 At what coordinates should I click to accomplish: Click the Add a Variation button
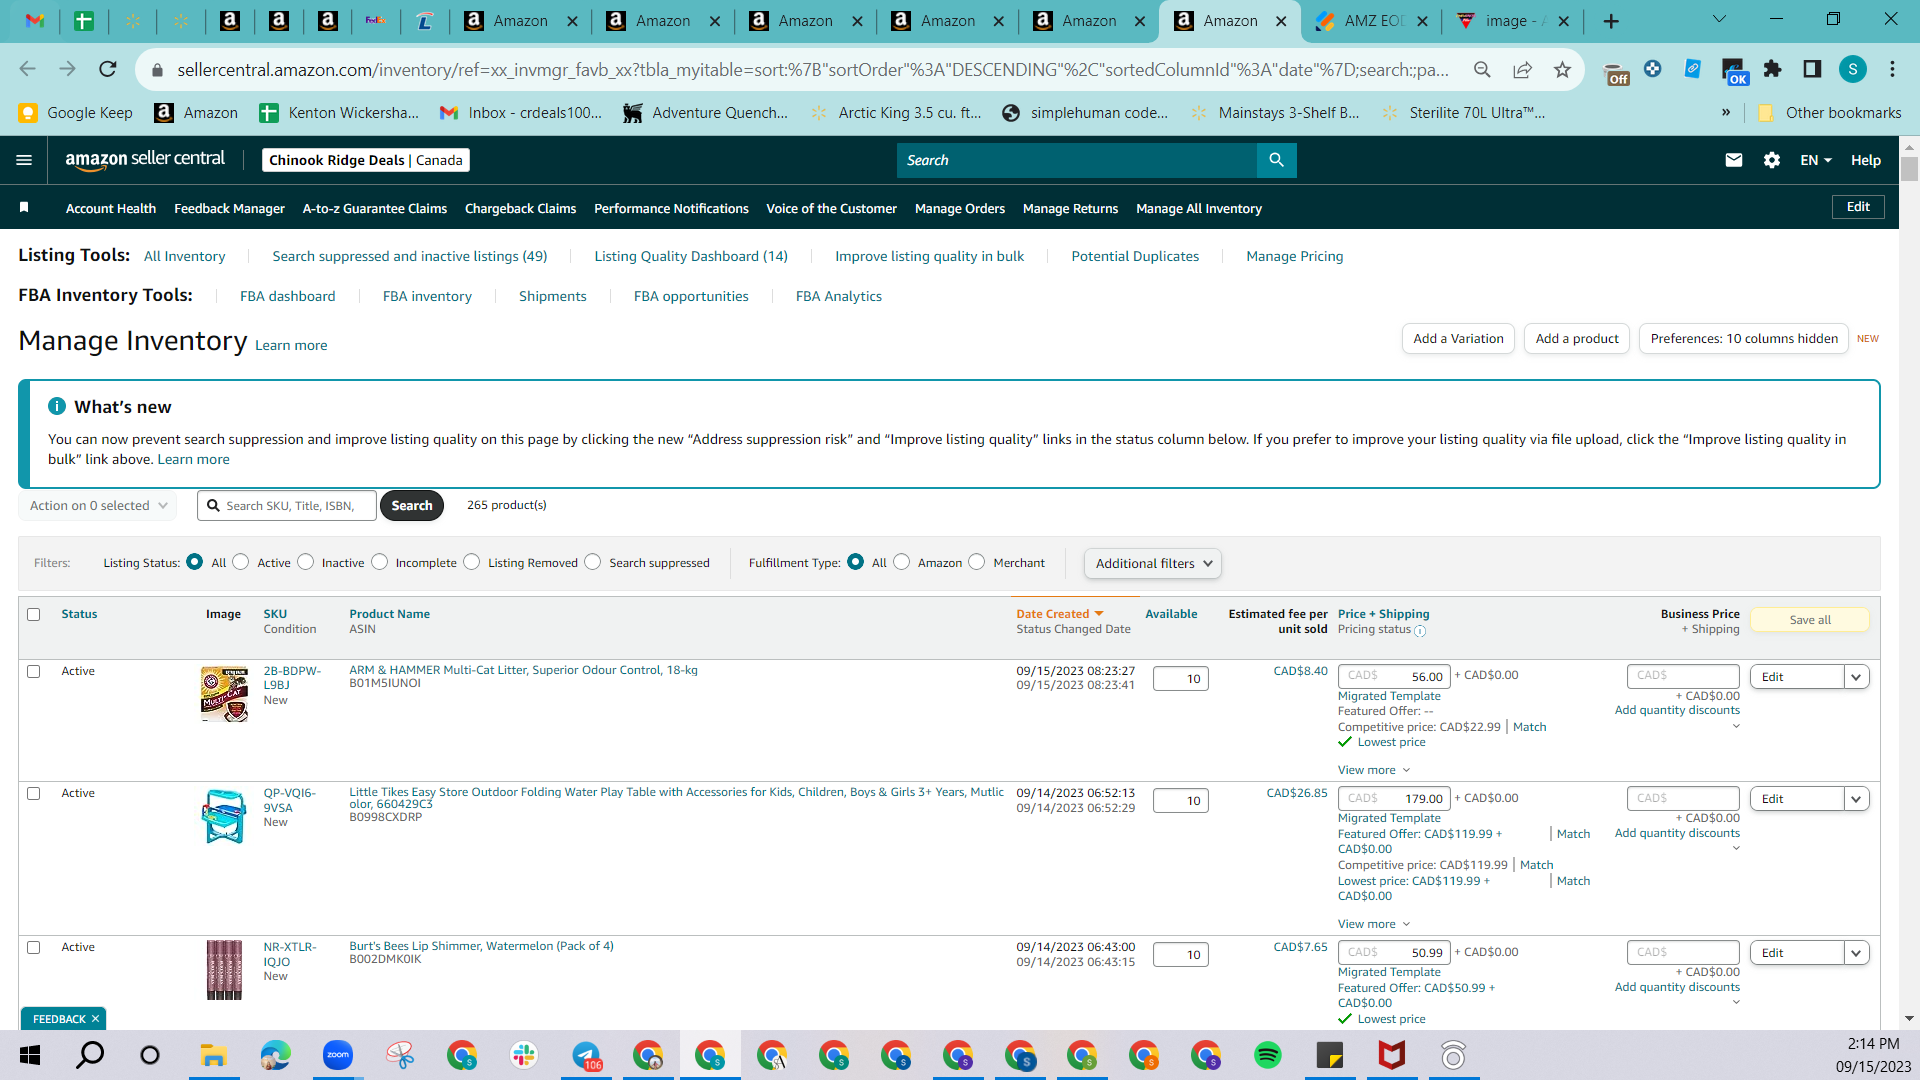[x=1458, y=339]
